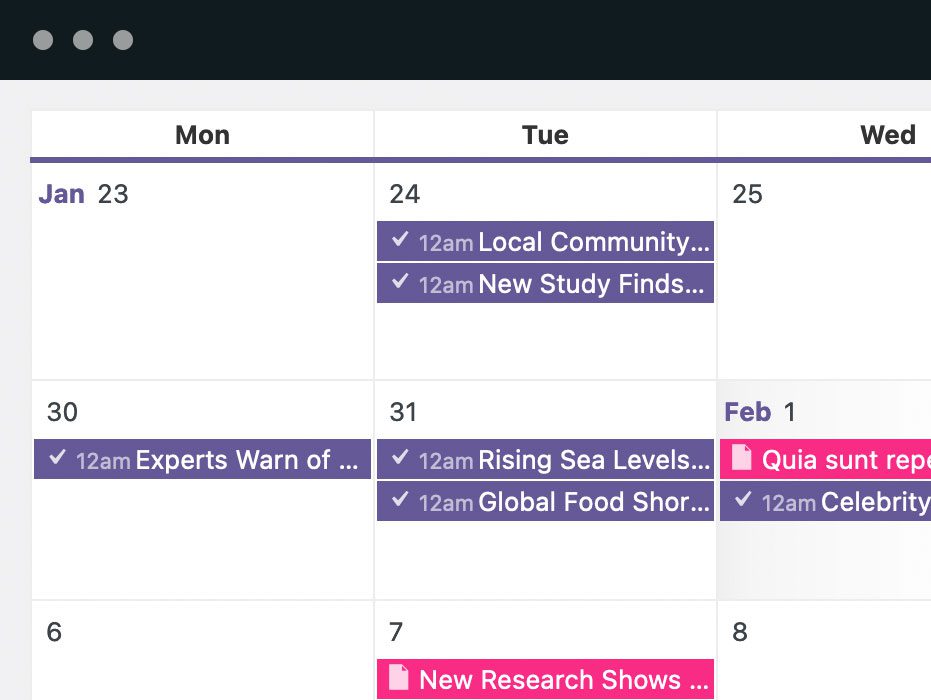Click checkmark icon on New Study Finds event
The height and width of the screenshot is (700, 931).
pos(400,282)
